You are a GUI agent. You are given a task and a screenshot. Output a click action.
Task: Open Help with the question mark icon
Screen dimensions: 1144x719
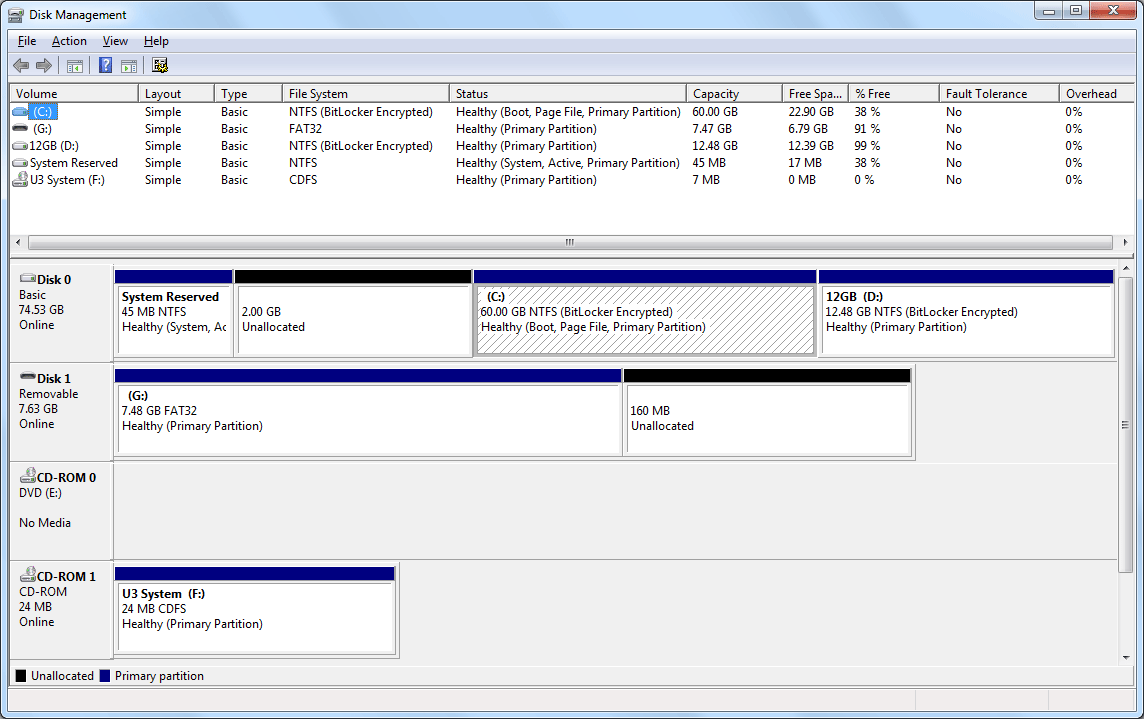[x=106, y=66]
